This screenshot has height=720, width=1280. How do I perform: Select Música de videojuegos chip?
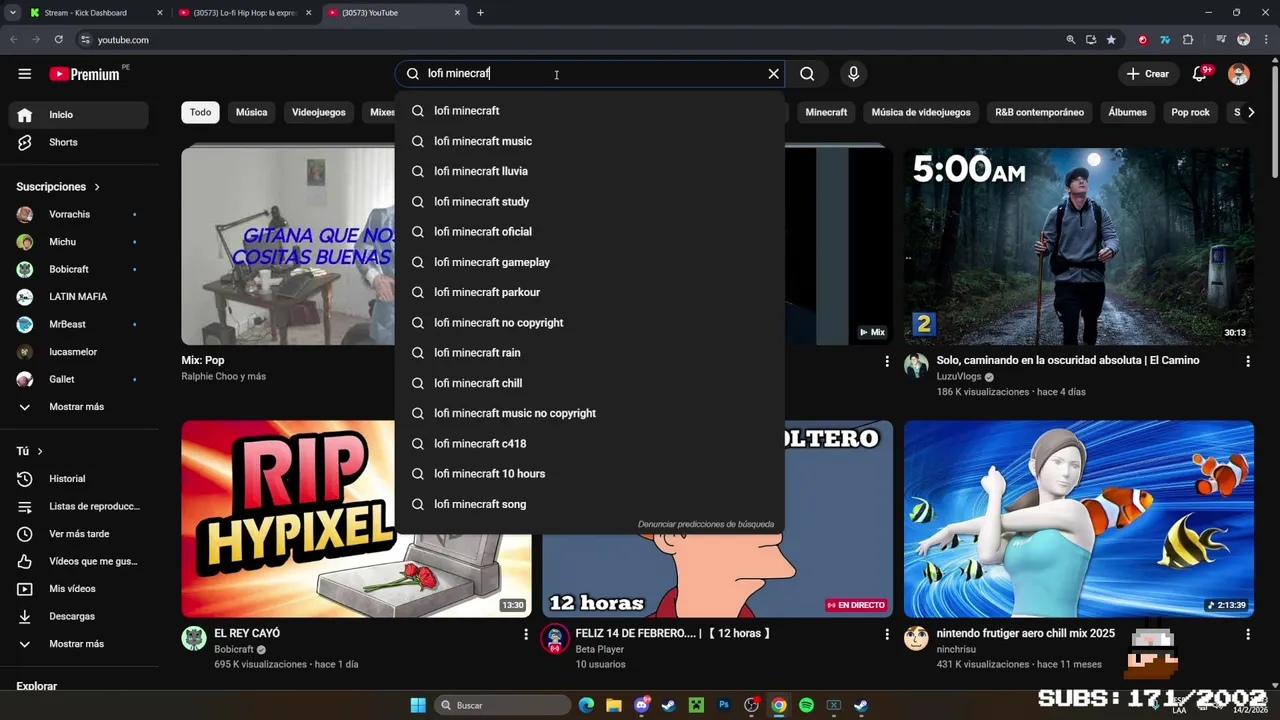point(921,112)
